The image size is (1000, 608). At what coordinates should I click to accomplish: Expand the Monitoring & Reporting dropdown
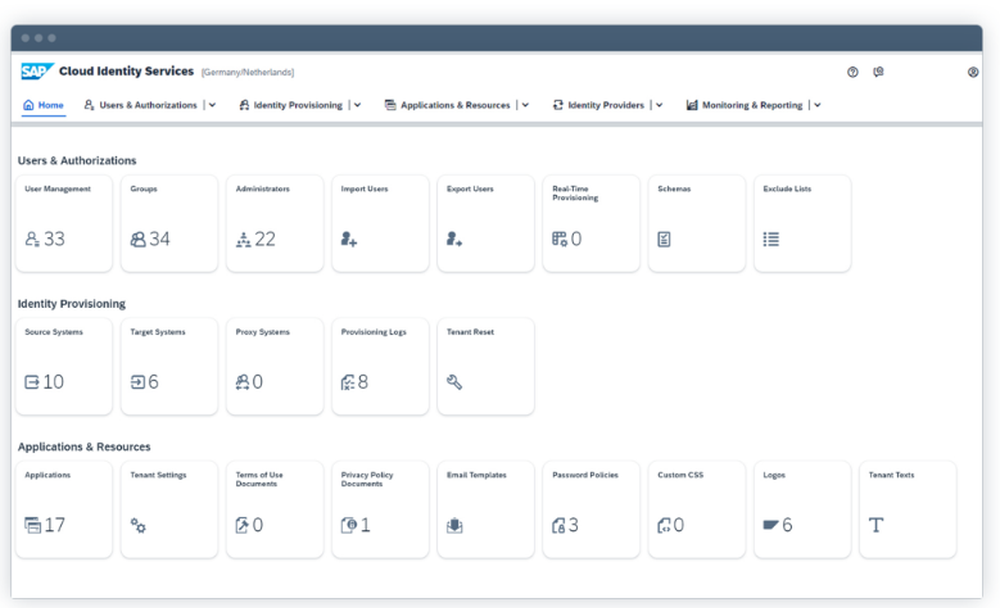click(816, 104)
